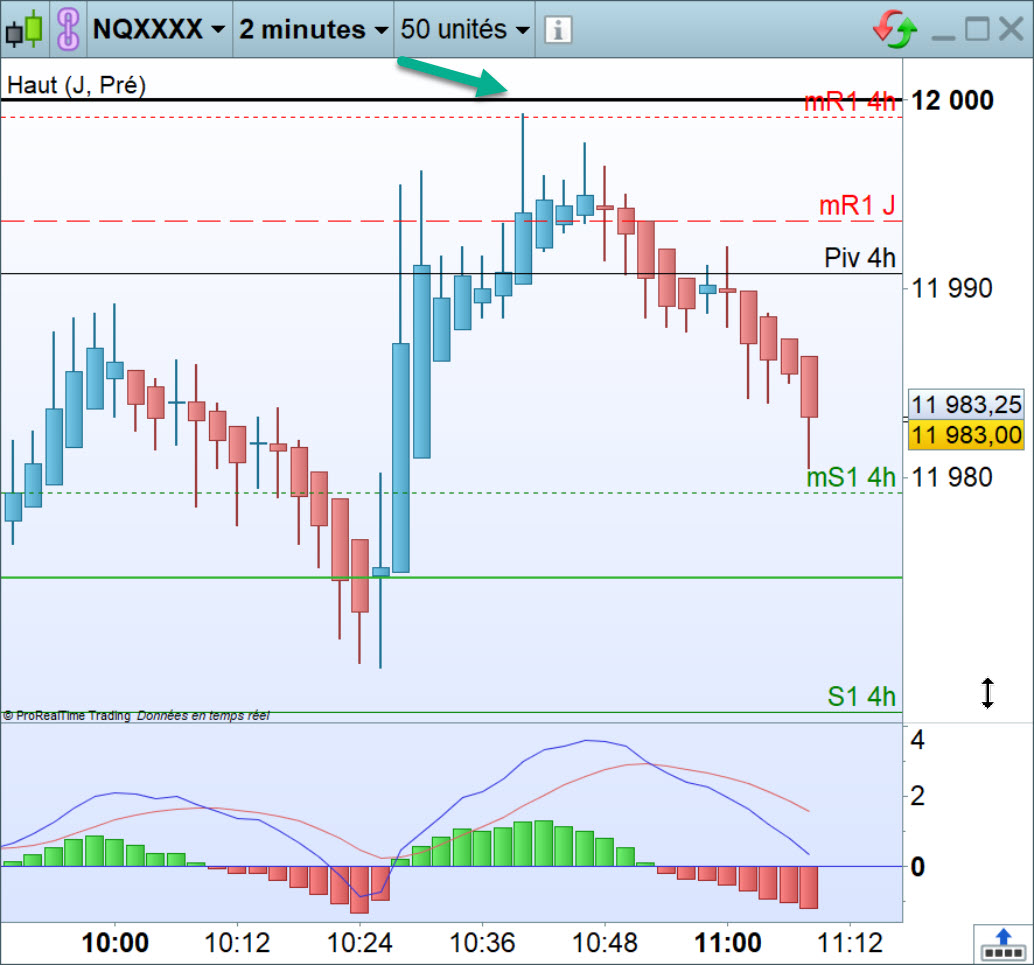Open the NQXXXX instrument dropdown
Image resolution: width=1034 pixels, height=965 pixels.
coord(159,29)
